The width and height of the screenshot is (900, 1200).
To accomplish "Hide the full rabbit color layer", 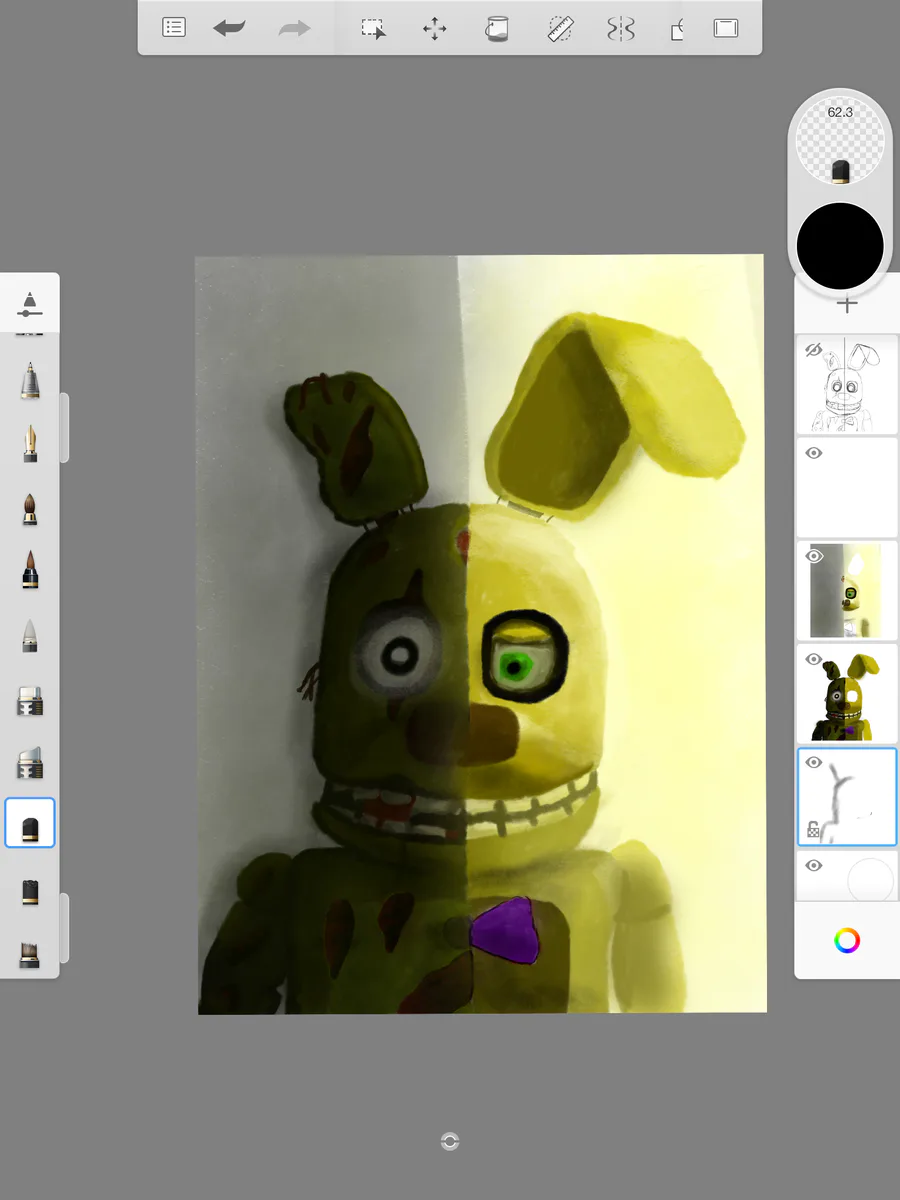I will click(x=813, y=659).
